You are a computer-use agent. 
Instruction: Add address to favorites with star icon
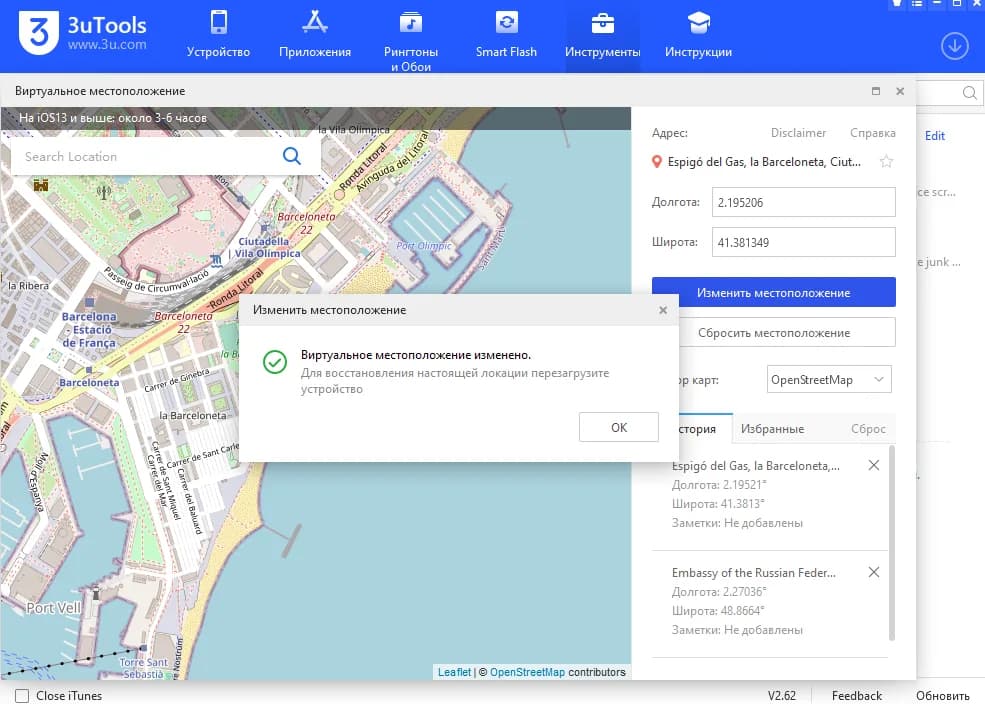pos(885,162)
